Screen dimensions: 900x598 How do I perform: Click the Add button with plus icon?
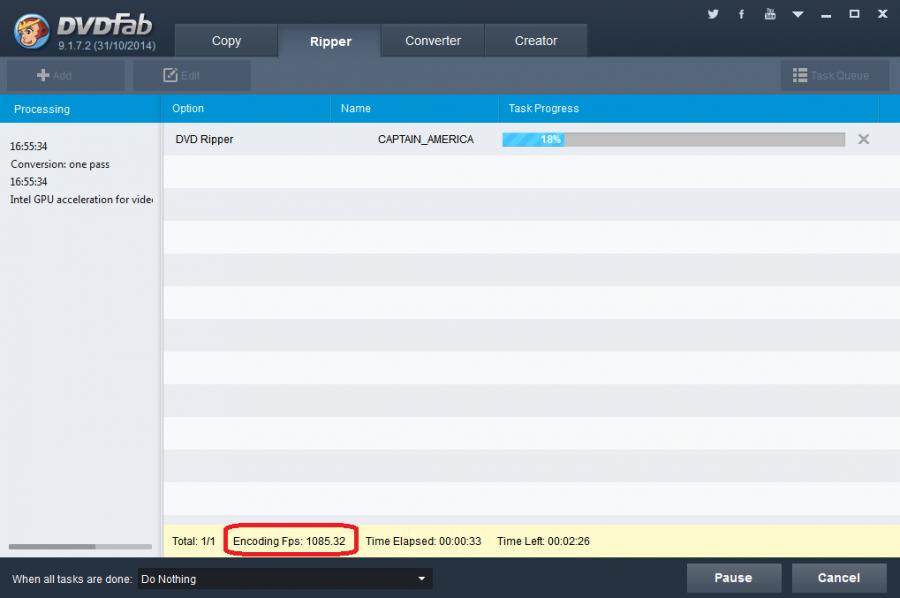(x=66, y=75)
